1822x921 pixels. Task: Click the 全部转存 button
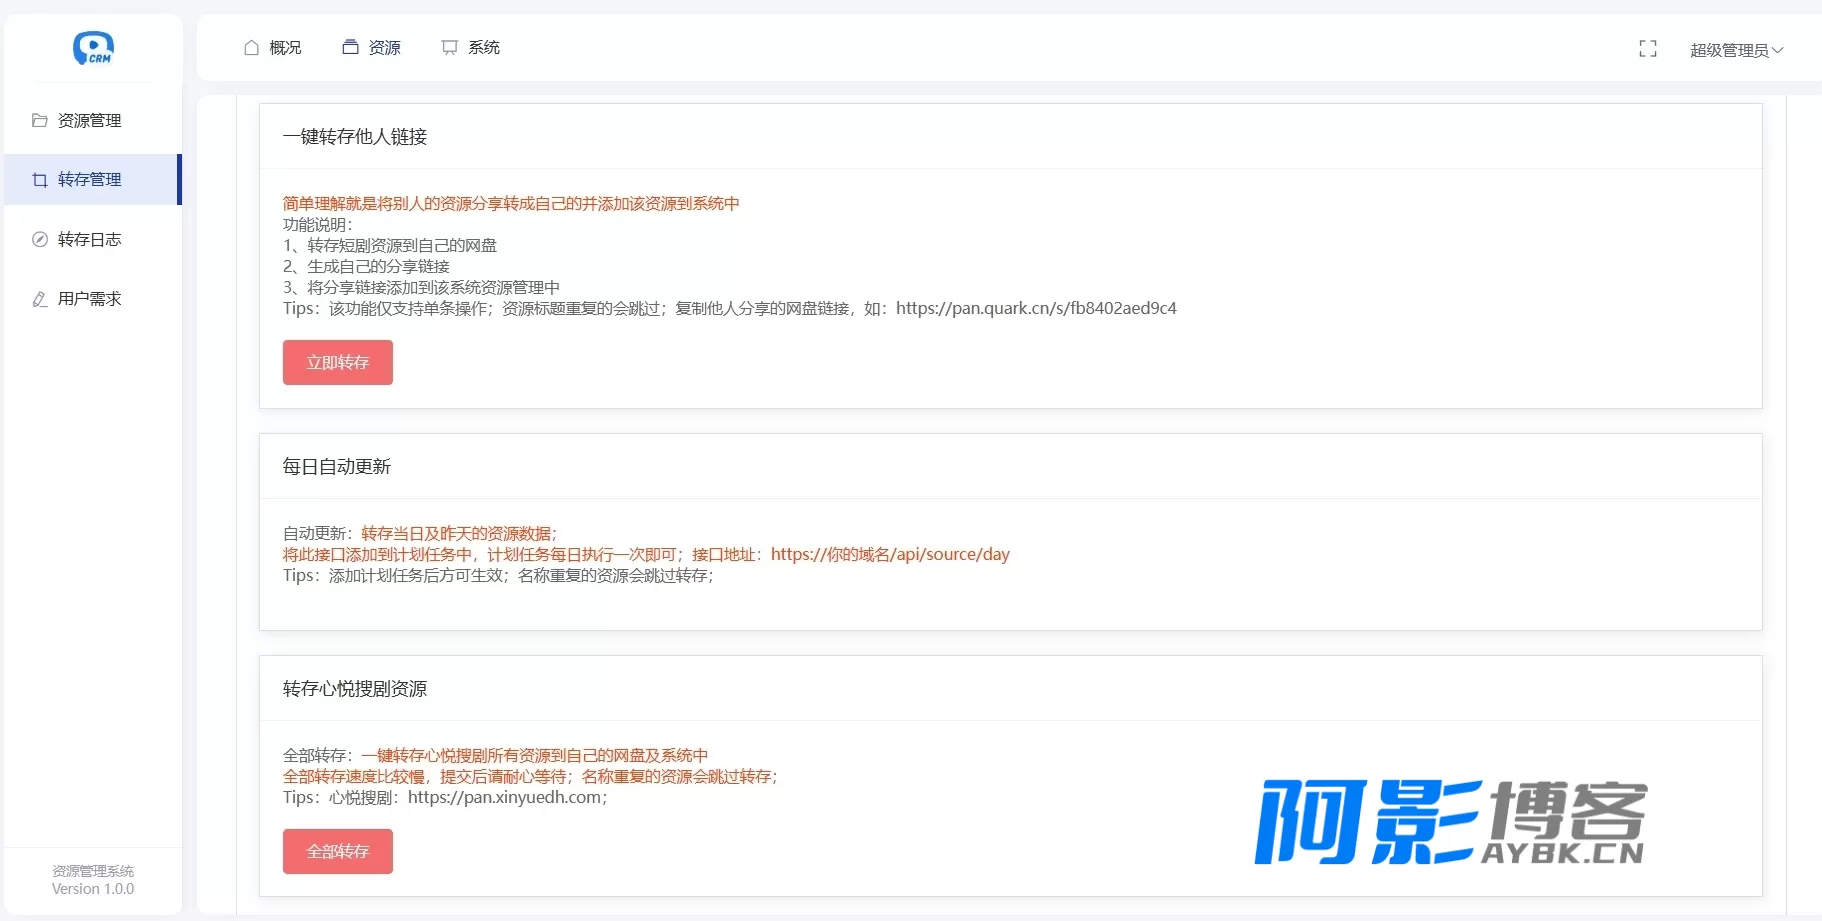[x=338, y=851]
